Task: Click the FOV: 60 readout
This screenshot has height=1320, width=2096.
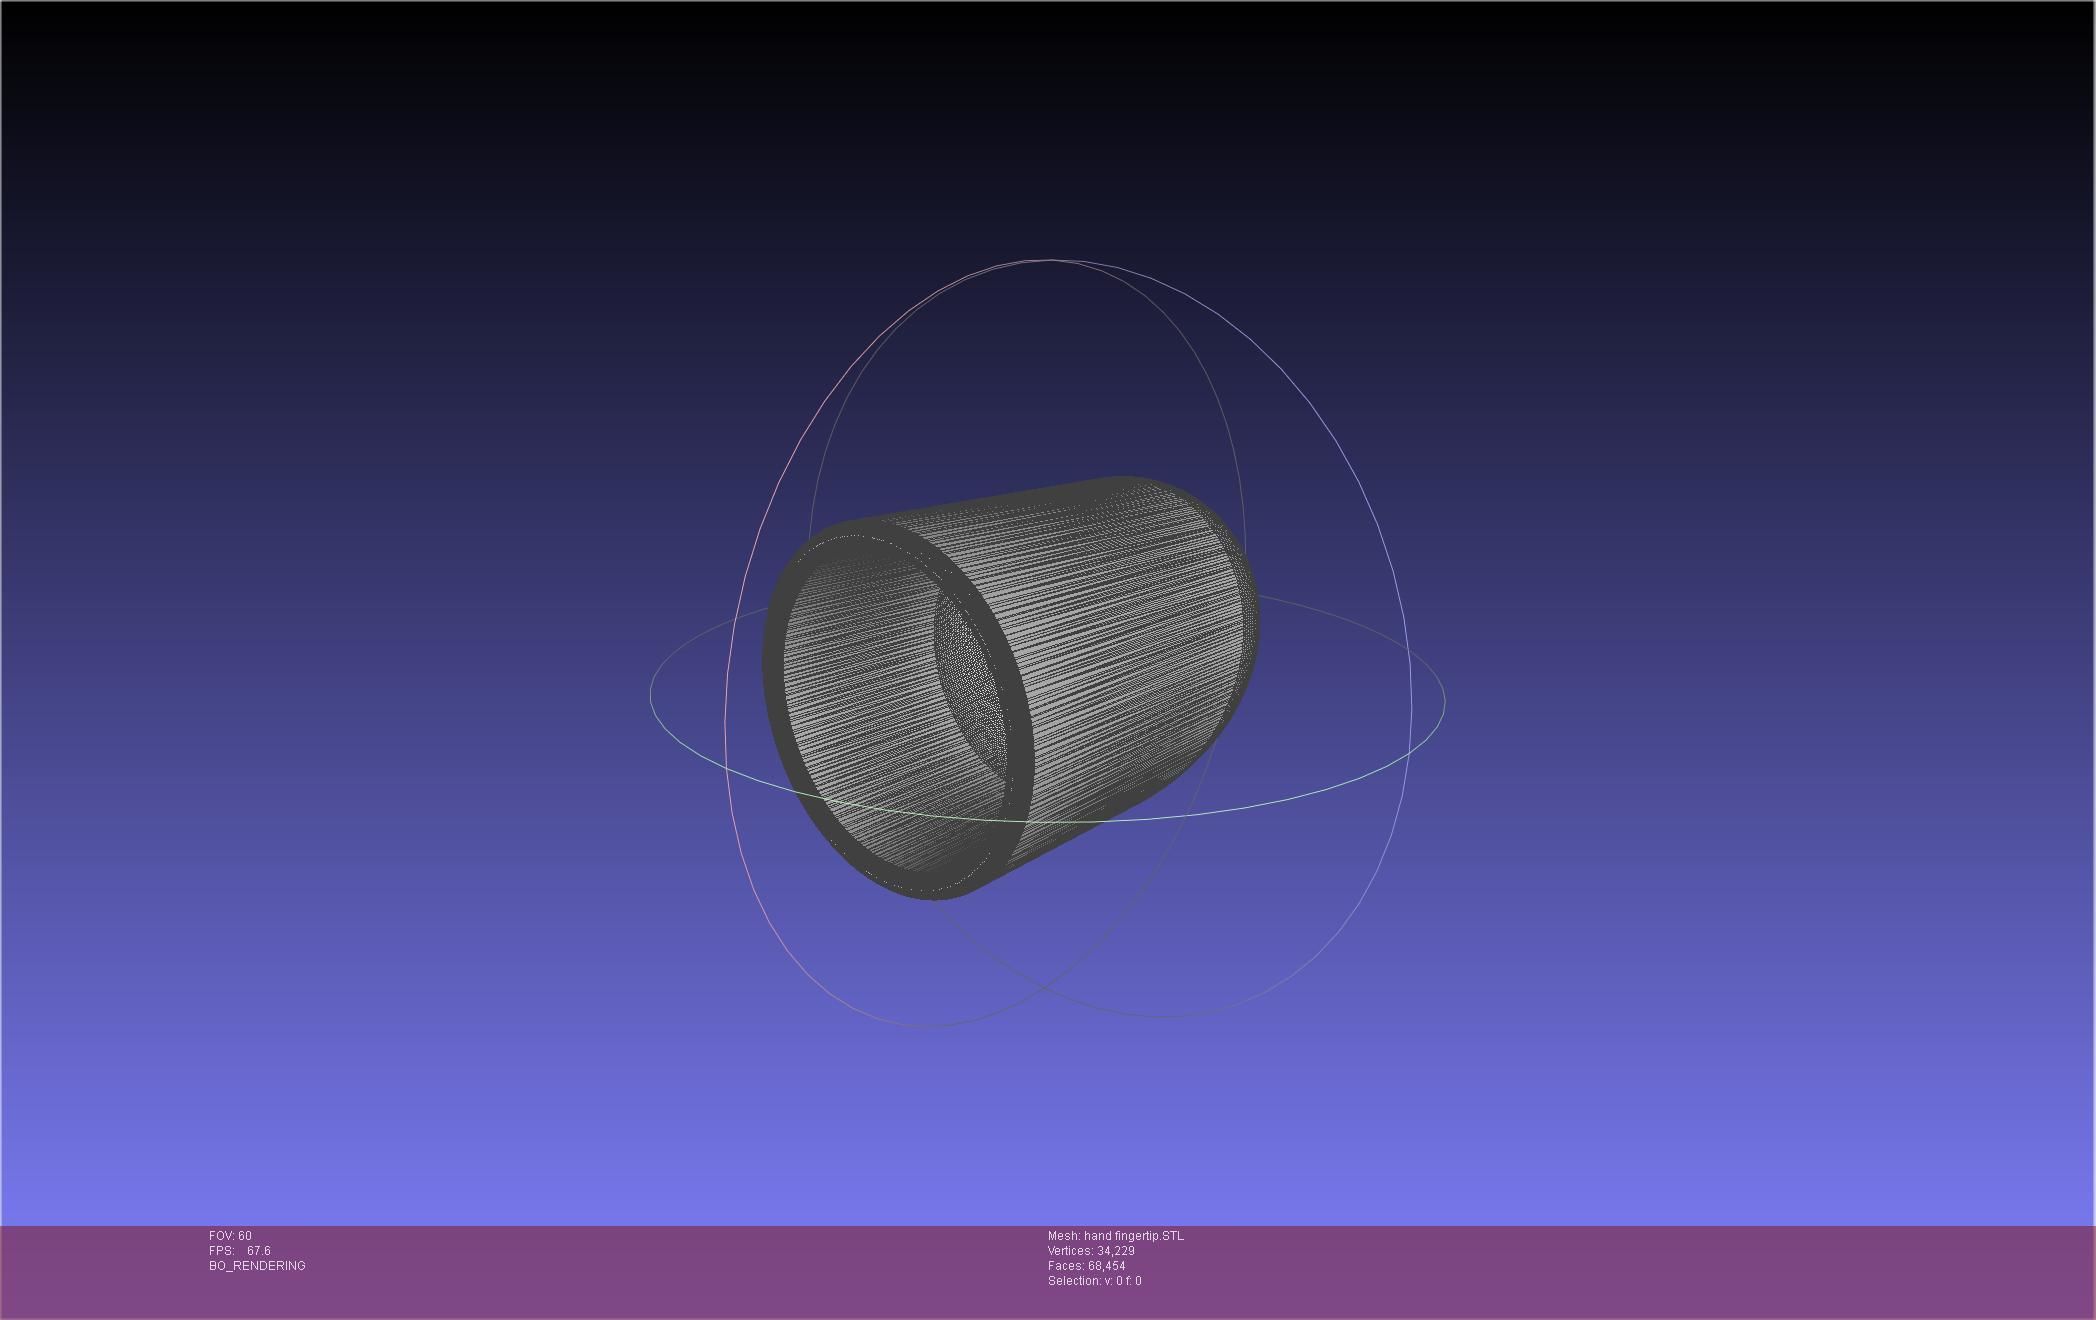Action: click(x=230, y=1236)
